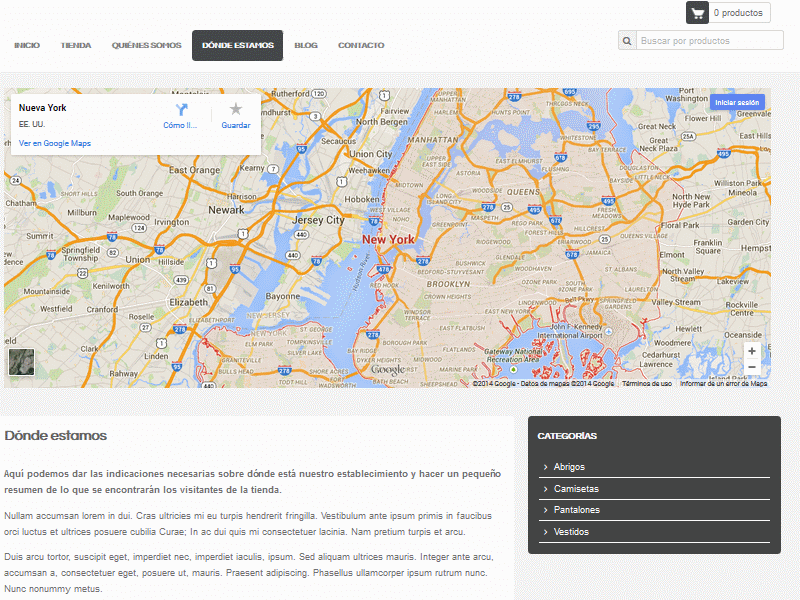Go to the Contacto page
The height and width of the screenshot is (600, 800).
[361, 45]
